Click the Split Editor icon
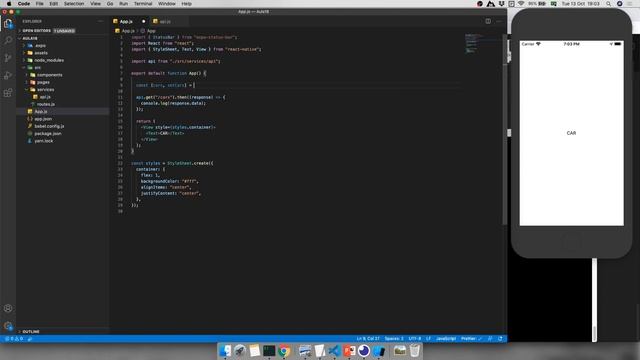Screen dimensions: 640x360 (488, 21)
